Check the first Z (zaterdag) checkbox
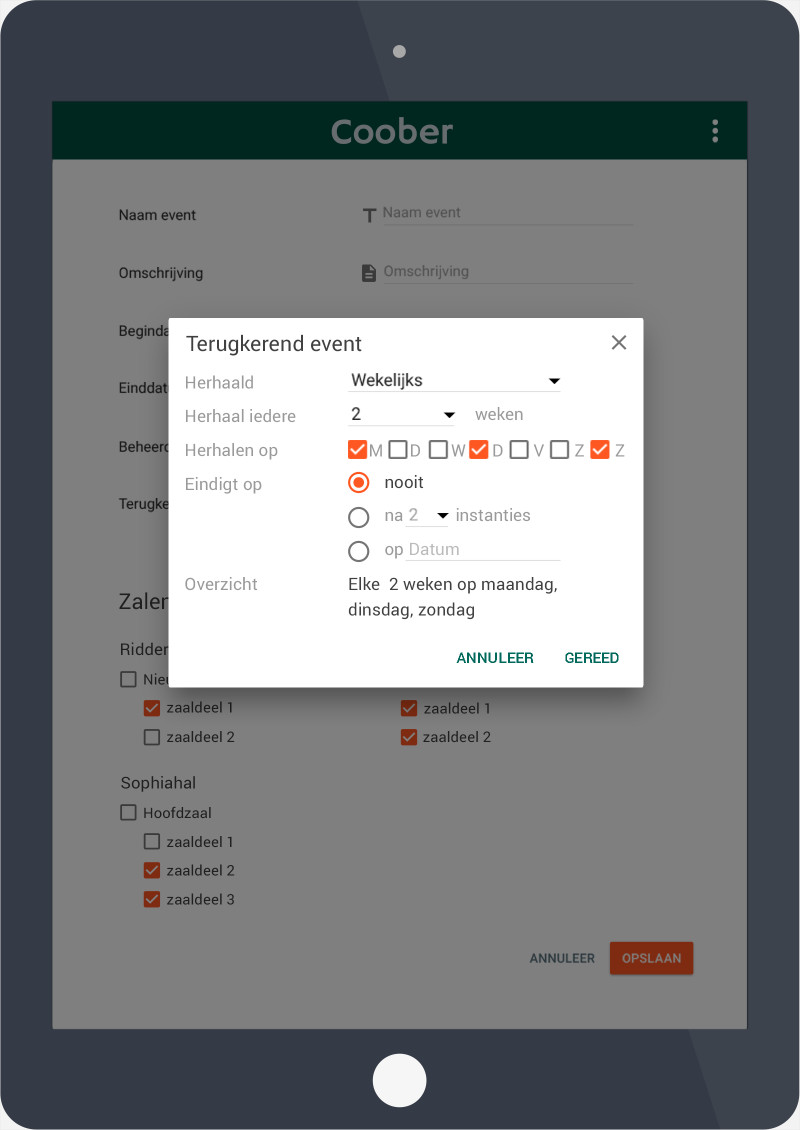 (x=559, y=450)
